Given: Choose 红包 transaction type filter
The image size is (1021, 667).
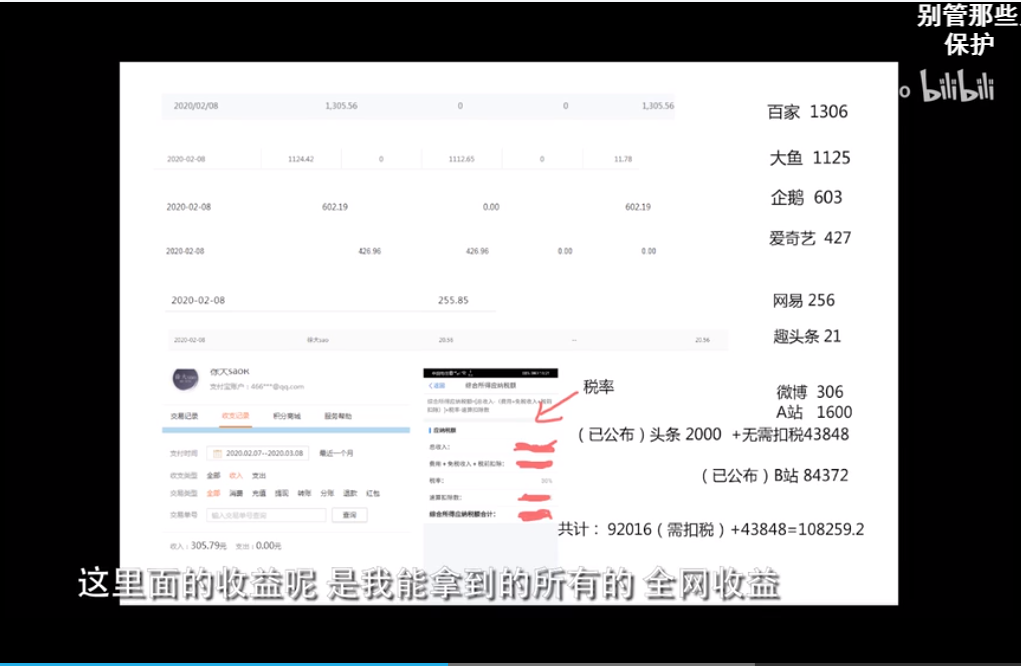Looking at the screenshot, I should (x=372, y=493).
